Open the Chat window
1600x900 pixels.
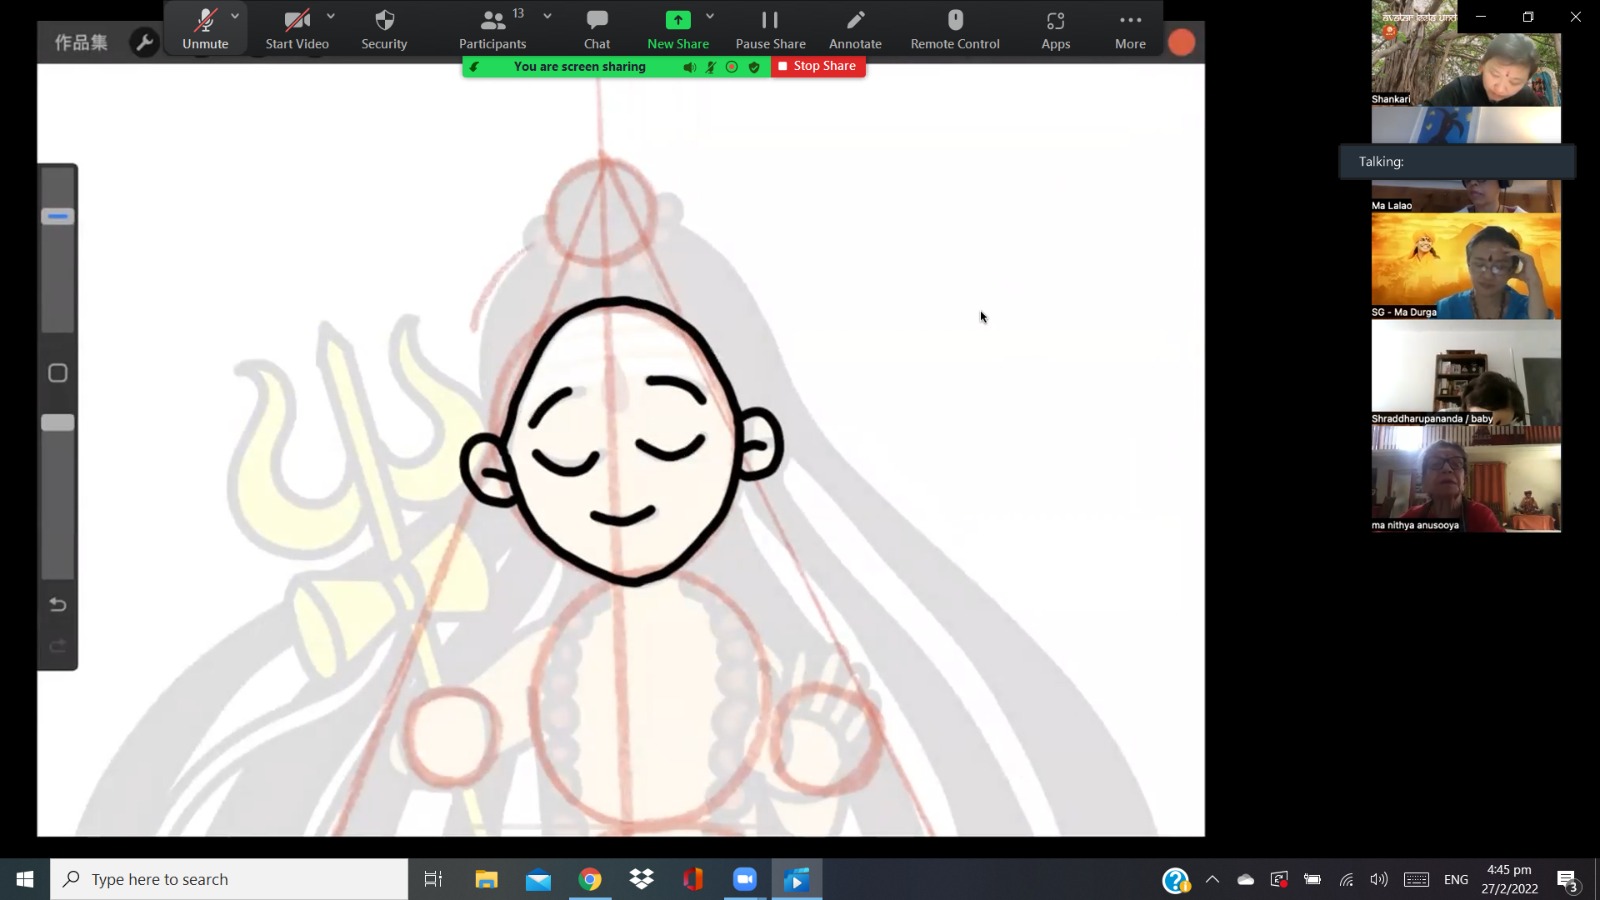(x=597, y=29)
